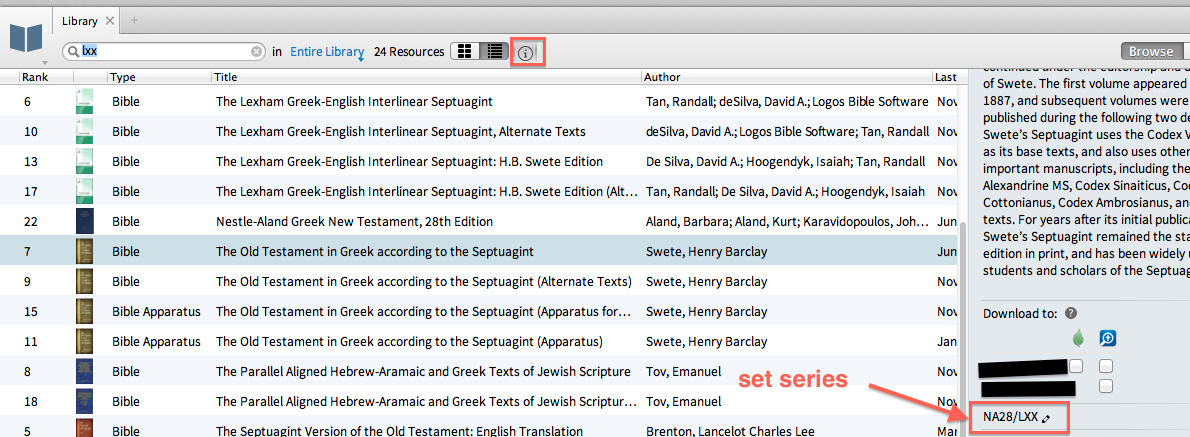Add a new tab with plus icon
Image resolution: width=1190 pixels, height=437 pixels.
pyautogui.click(x=134, y=20)
